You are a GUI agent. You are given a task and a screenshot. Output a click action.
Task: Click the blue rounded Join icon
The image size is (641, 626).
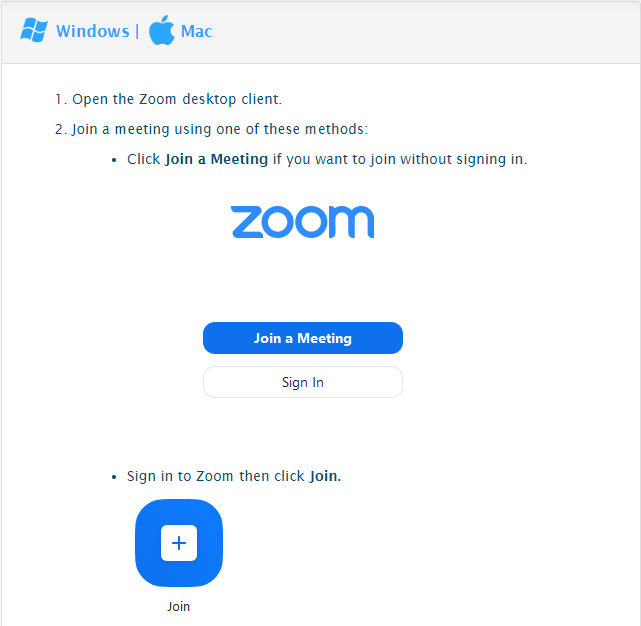[179, 543]
